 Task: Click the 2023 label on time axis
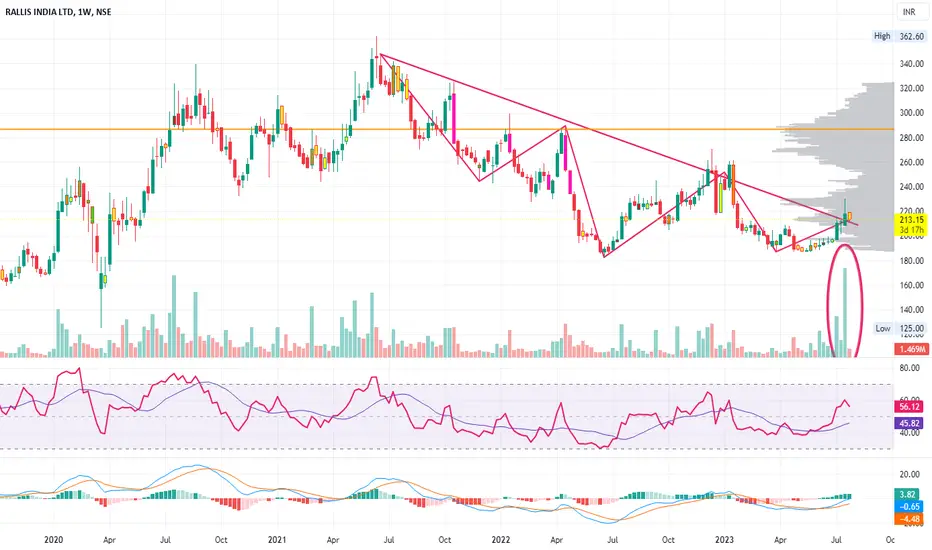tap(724, 540)
